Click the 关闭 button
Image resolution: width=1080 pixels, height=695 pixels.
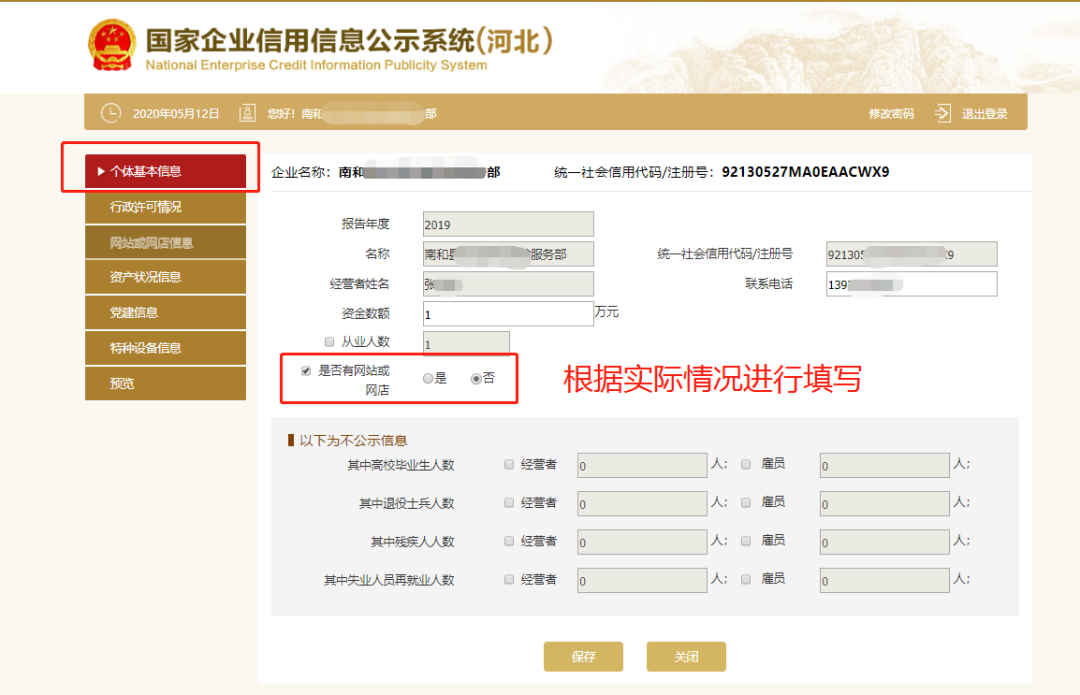coord(686,657)
